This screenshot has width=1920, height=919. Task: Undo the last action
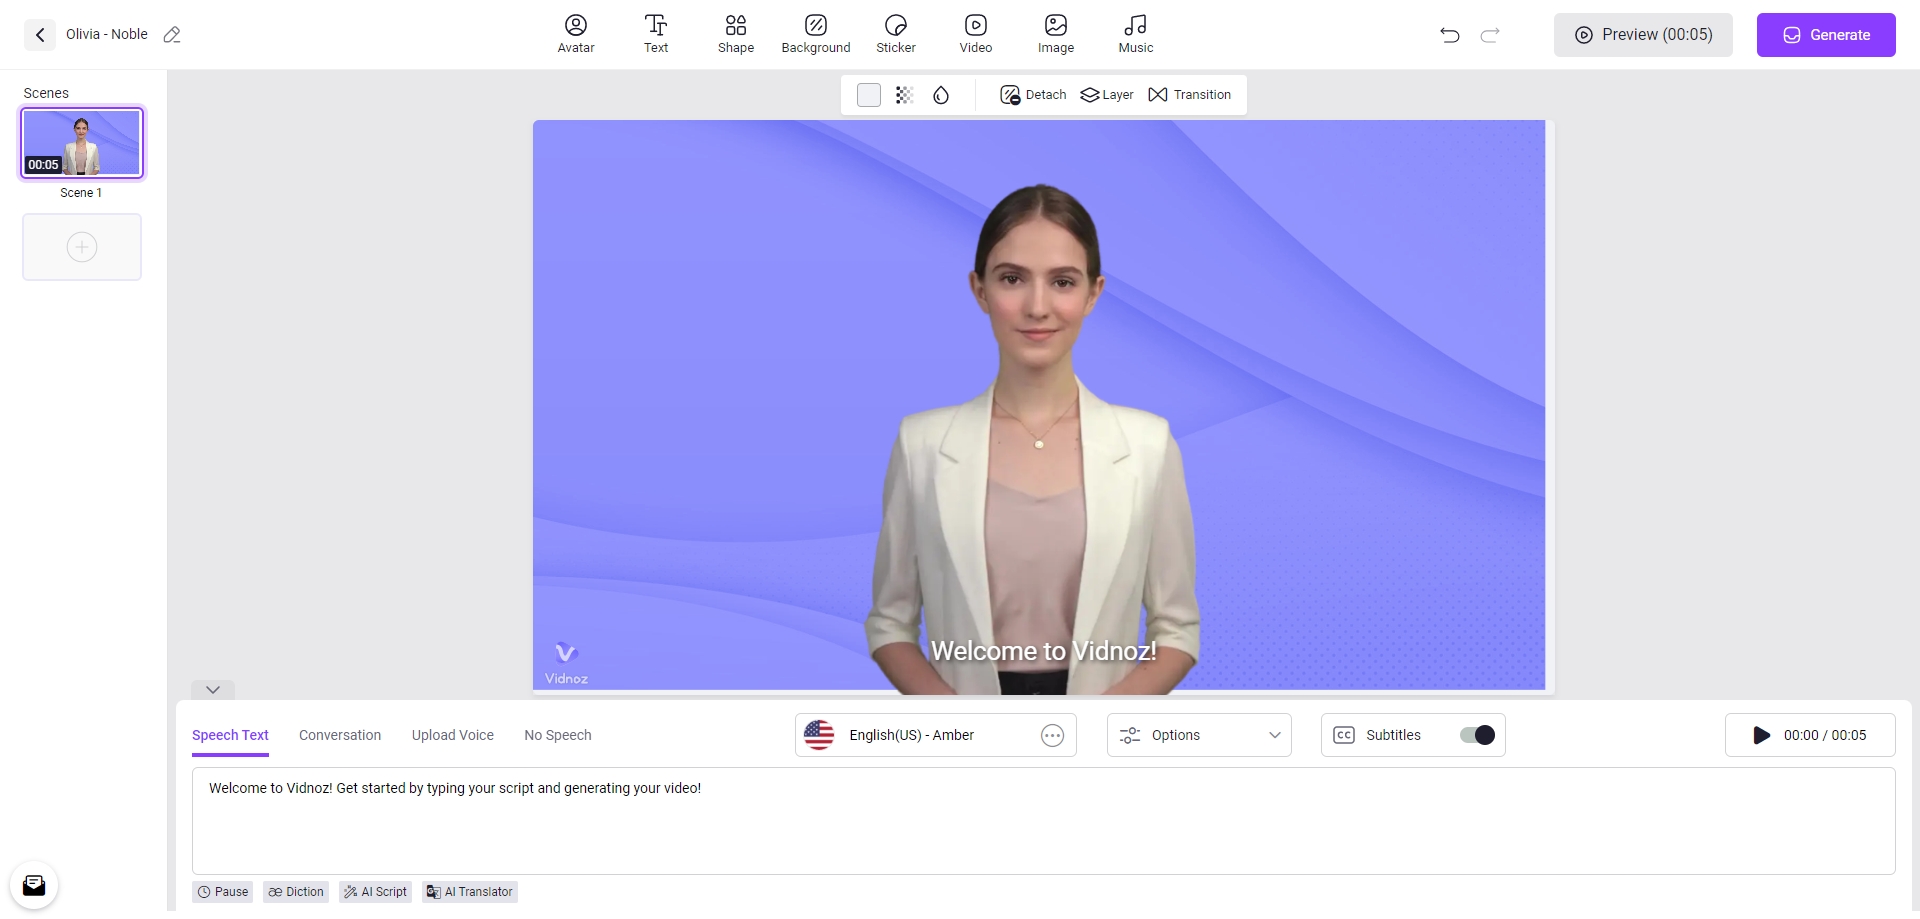click(x=1450, y=35)
